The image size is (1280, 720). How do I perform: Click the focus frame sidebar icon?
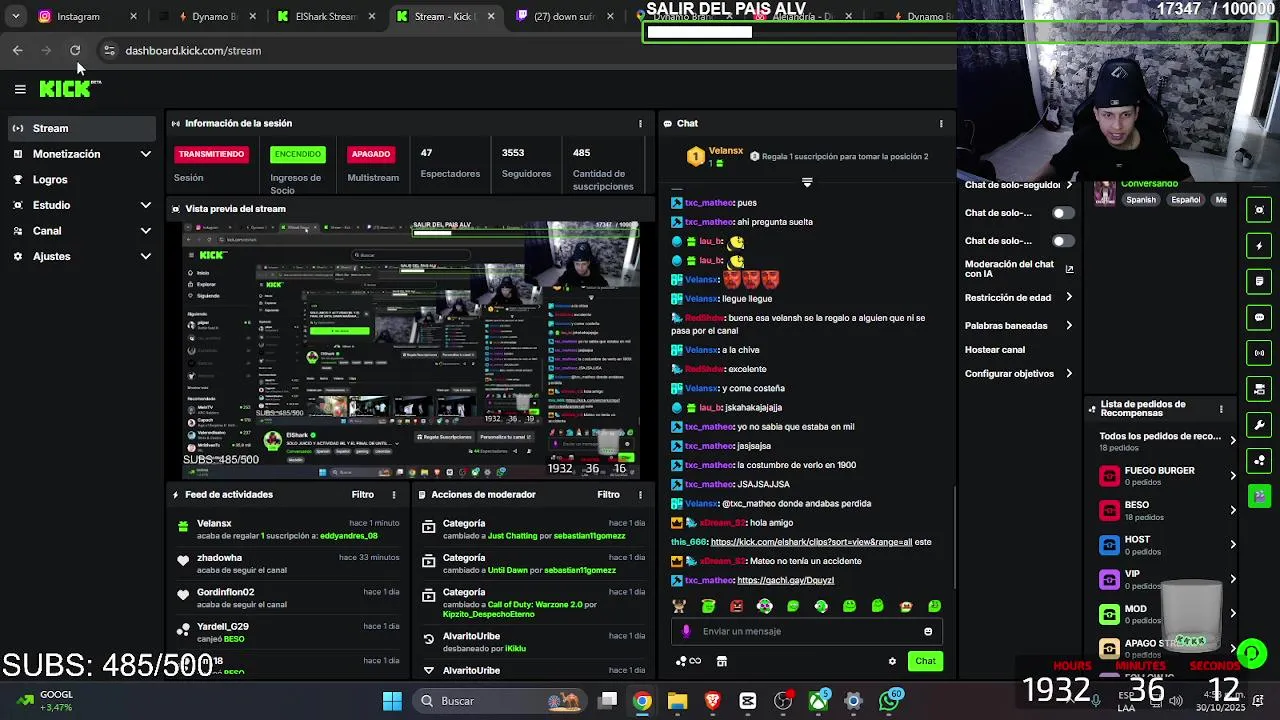click(1259, 210)
